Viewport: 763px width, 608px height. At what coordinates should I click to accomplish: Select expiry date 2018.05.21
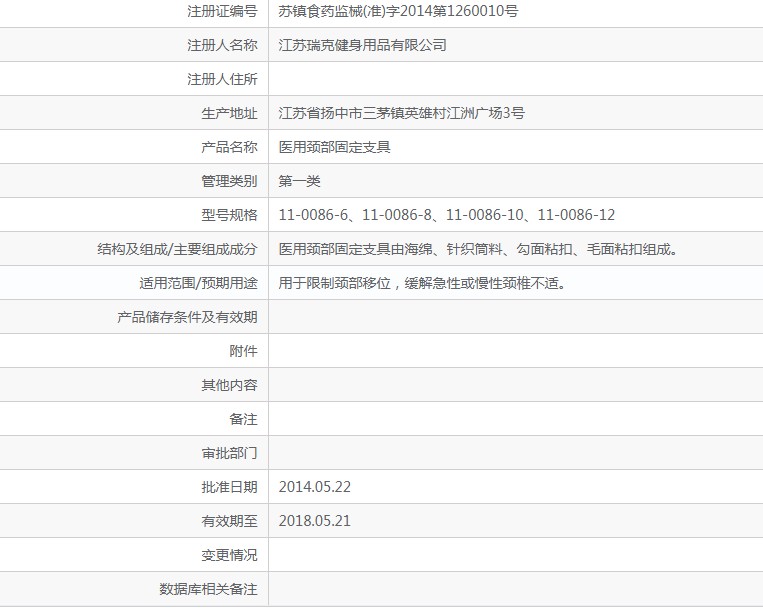315,521
